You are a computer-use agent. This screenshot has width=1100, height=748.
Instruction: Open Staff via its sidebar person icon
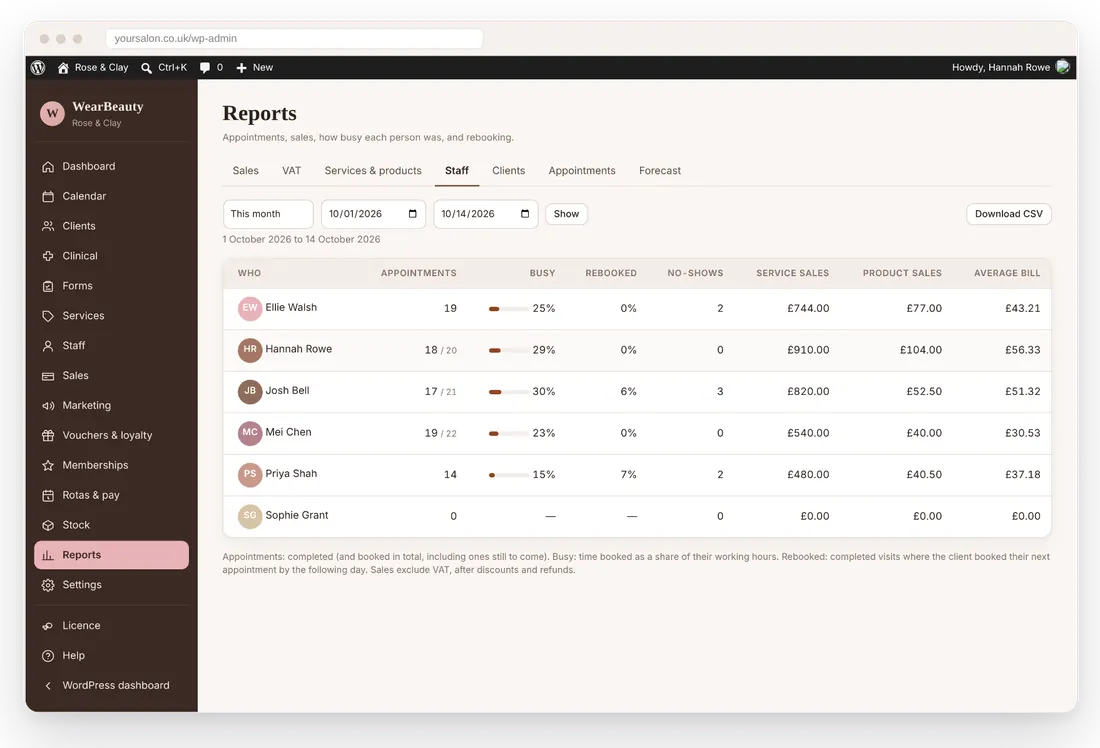48,346
